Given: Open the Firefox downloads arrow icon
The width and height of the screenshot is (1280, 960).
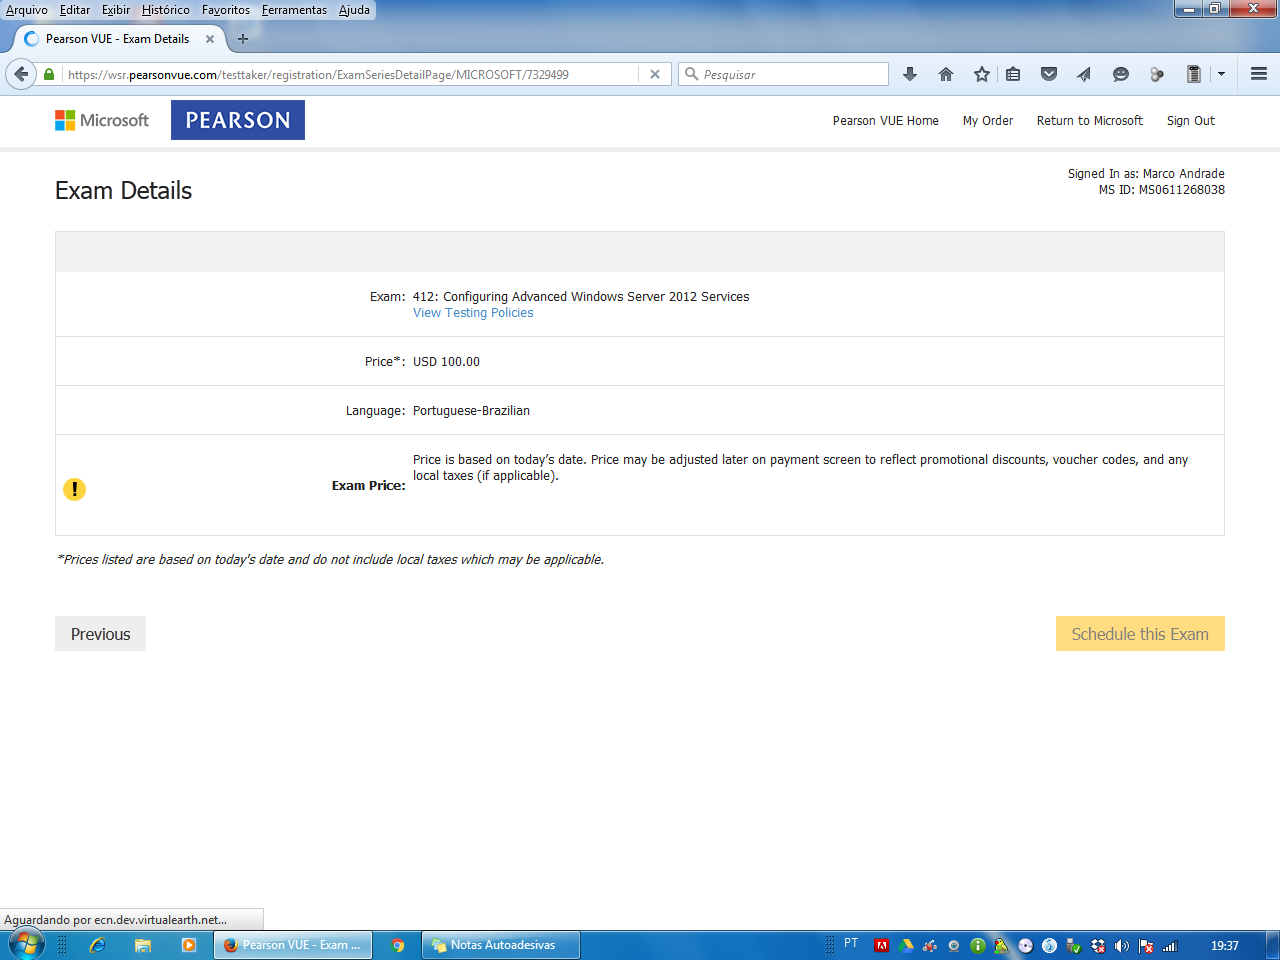Looking at the screenshot, I should coord(910,74).
